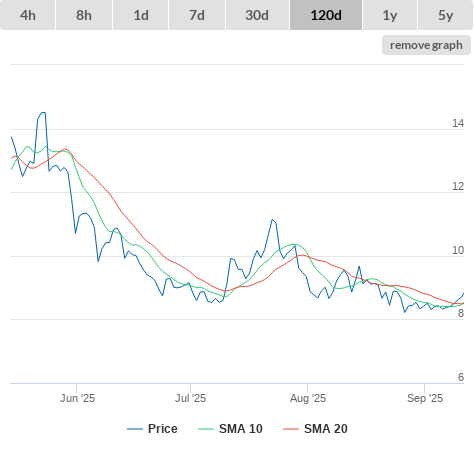Select the 4h time range tab
Screen dimensions: 474x455
(x=28, y=15)
